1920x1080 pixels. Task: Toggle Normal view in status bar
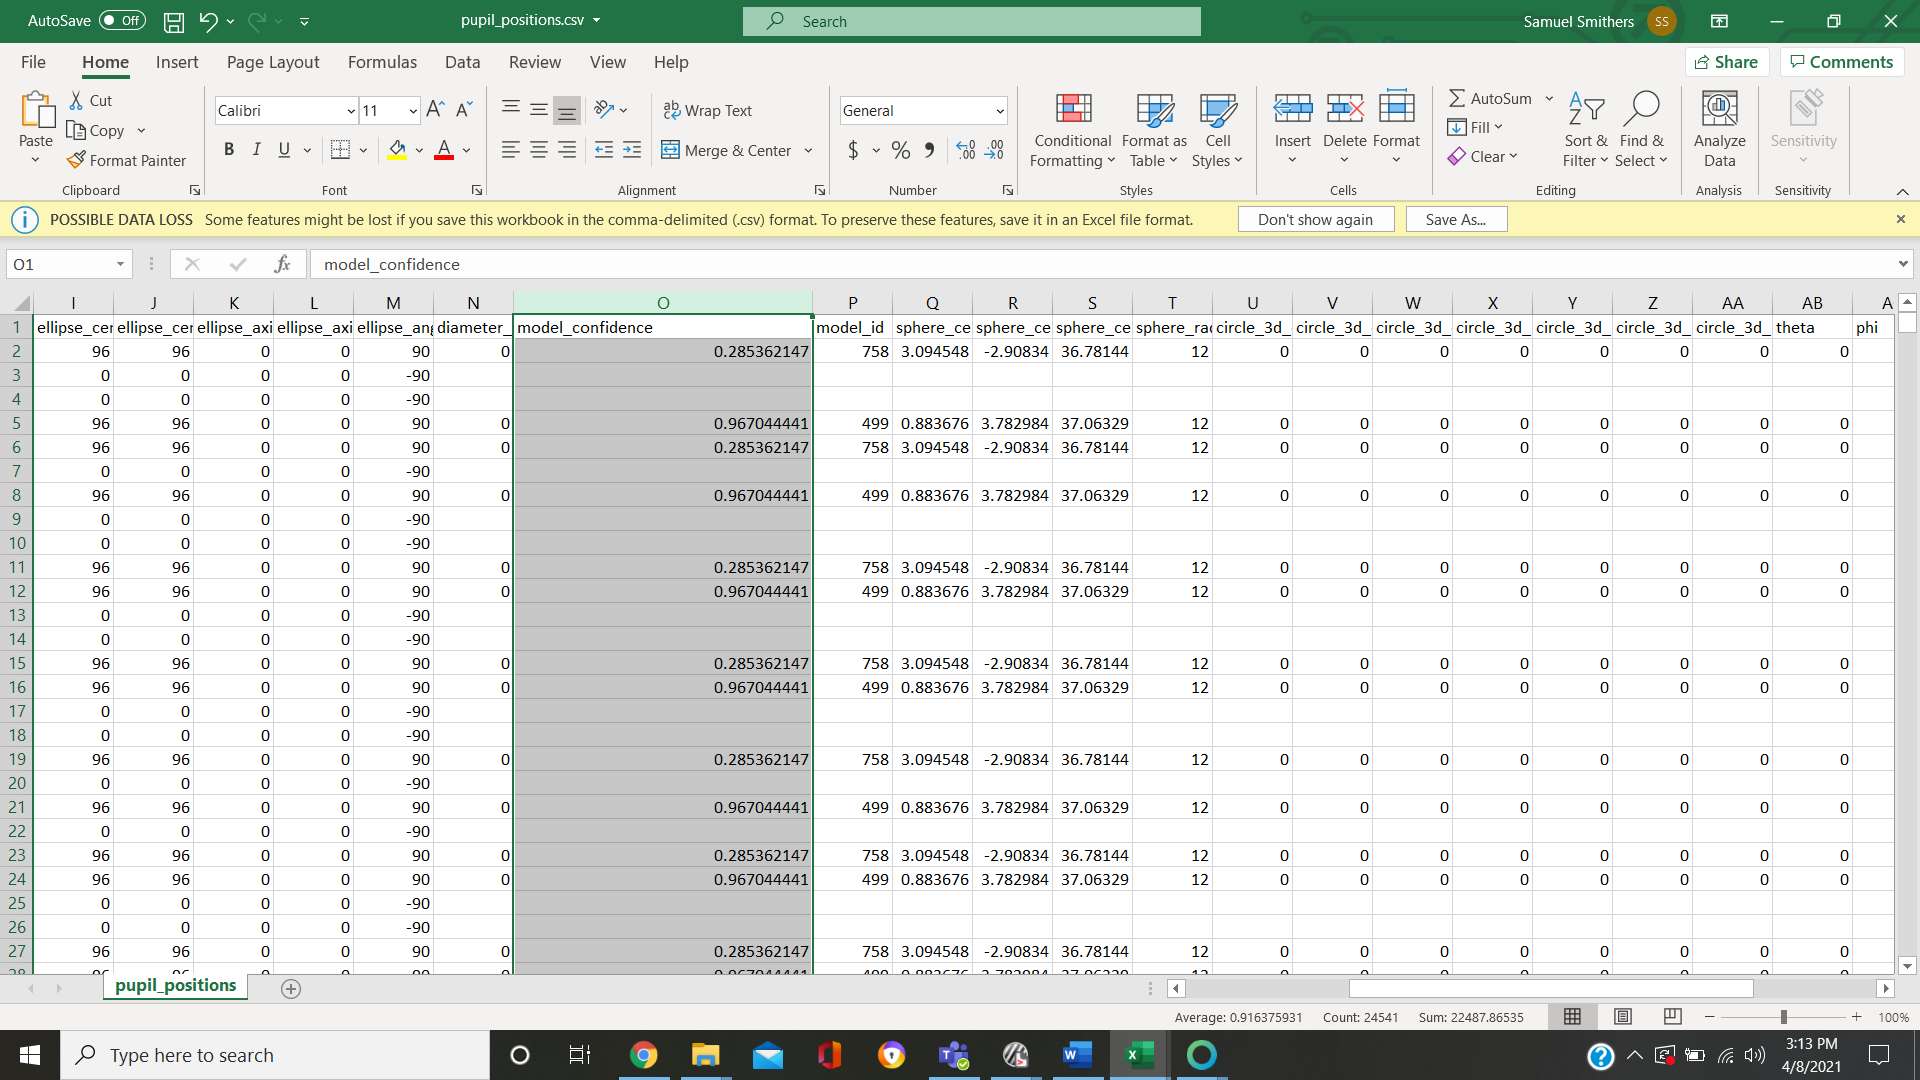point(1572,1017)
